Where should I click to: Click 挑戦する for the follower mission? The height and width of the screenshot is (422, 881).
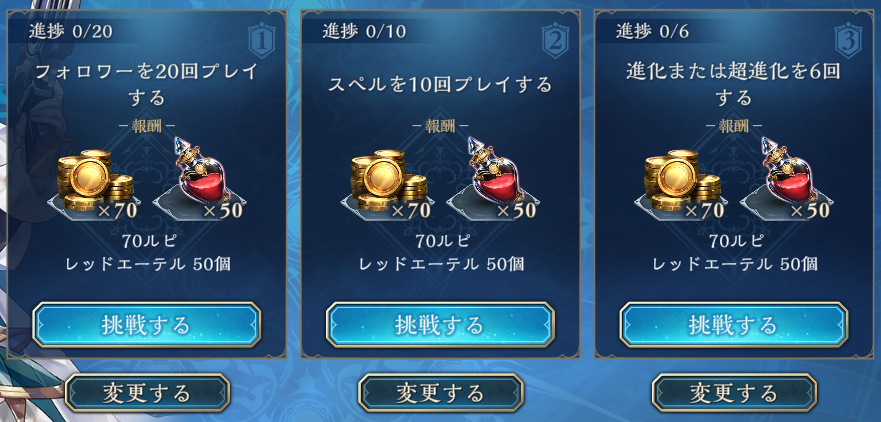[147, 325]
